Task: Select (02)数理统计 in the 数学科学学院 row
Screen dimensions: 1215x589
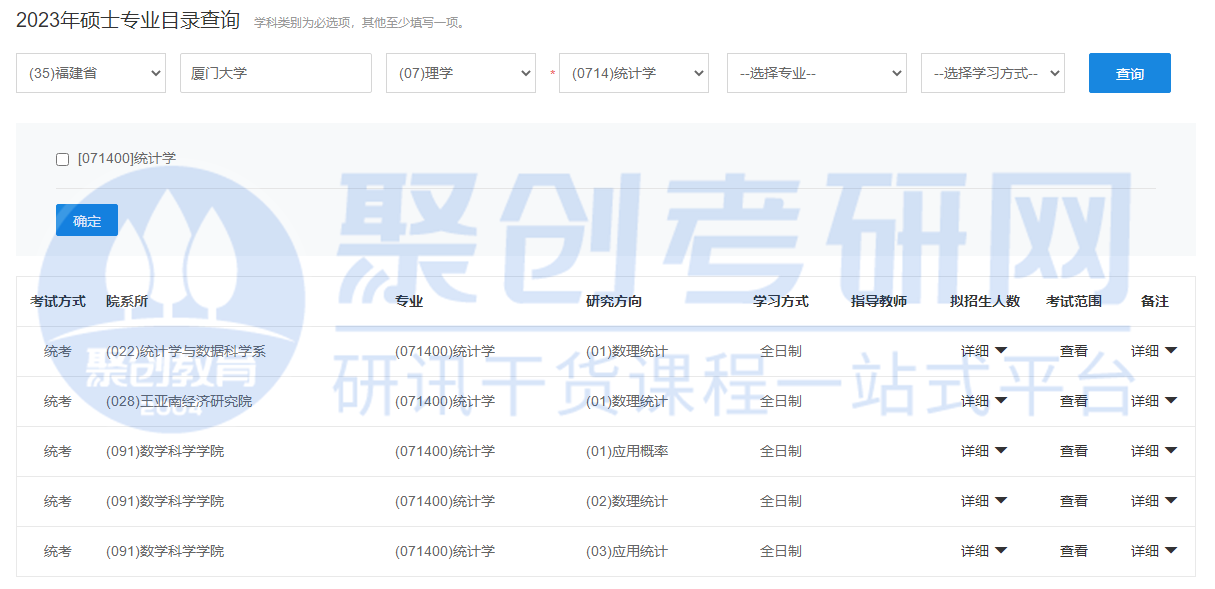Action: [x=627, y=501]
